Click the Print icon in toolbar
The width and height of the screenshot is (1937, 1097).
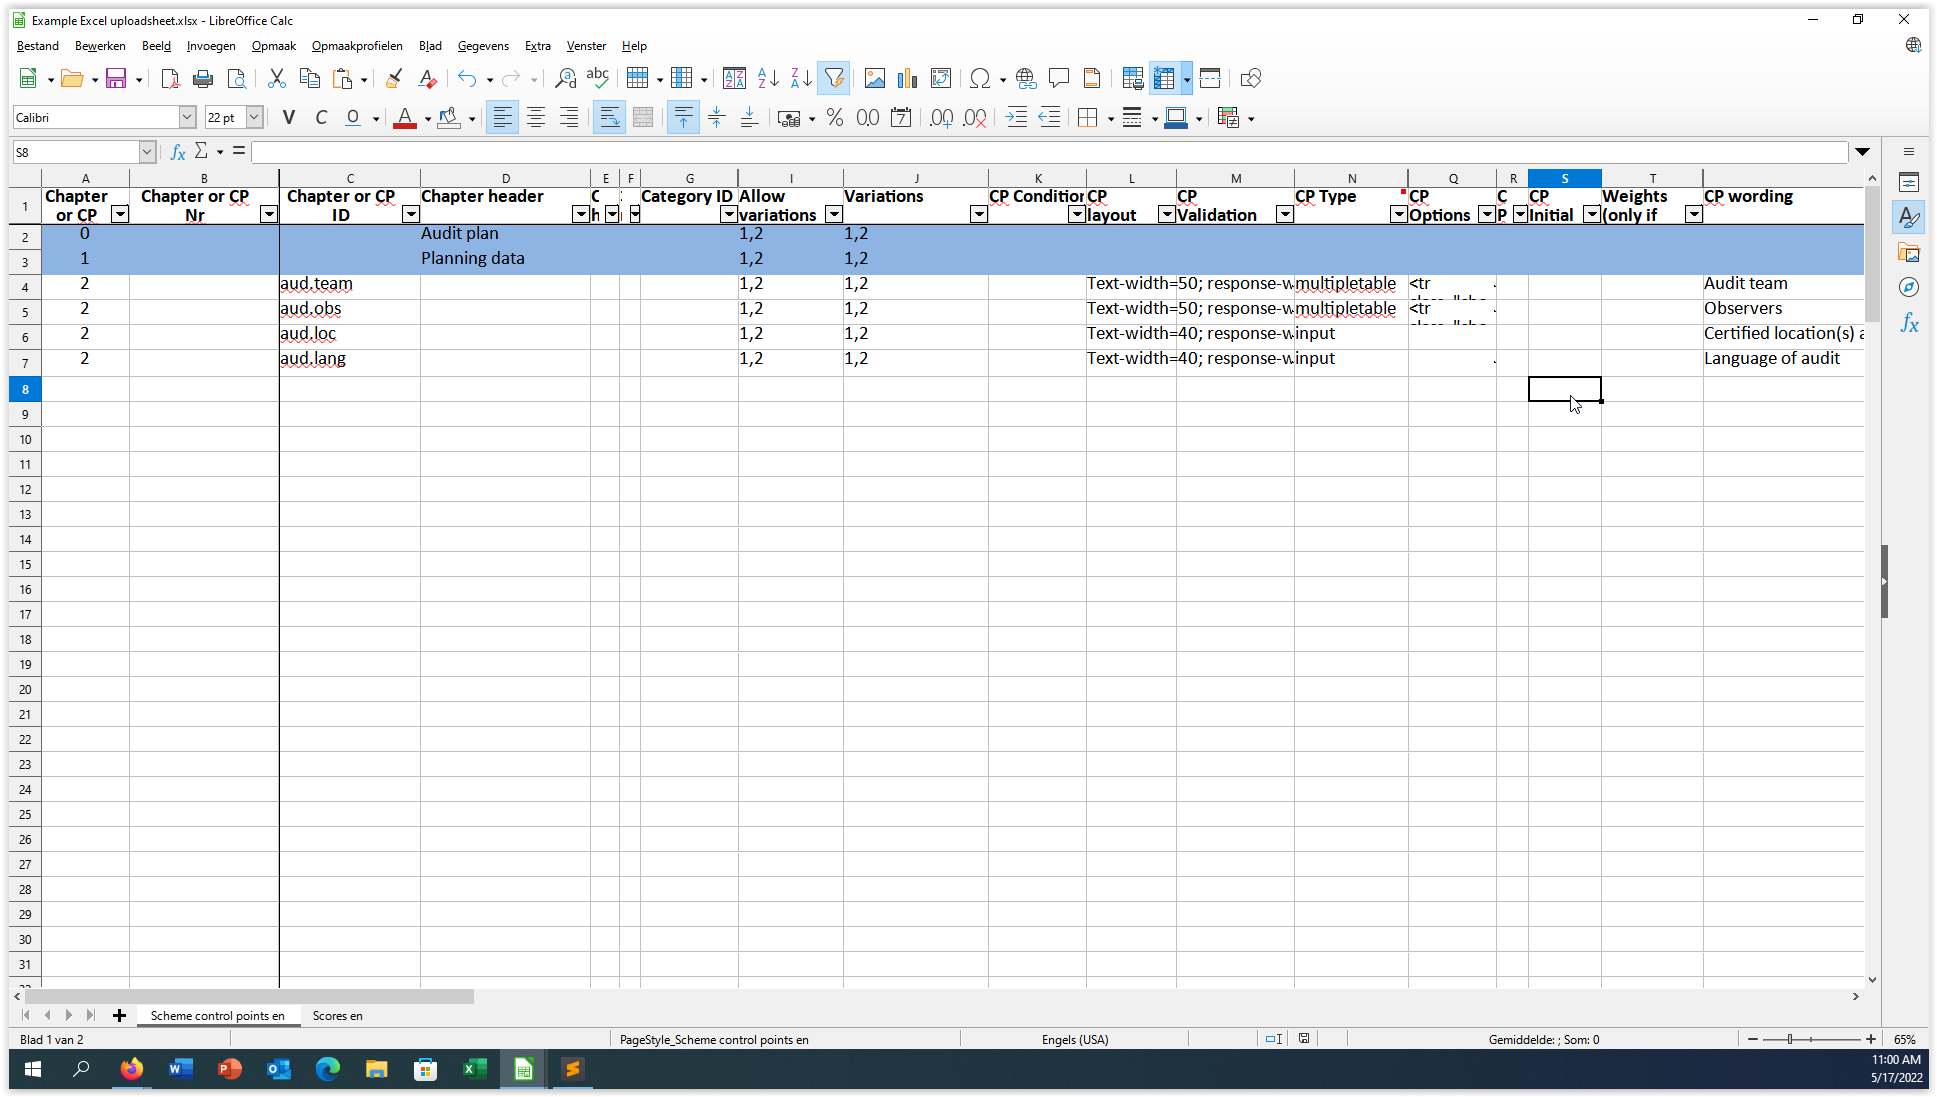203,78
